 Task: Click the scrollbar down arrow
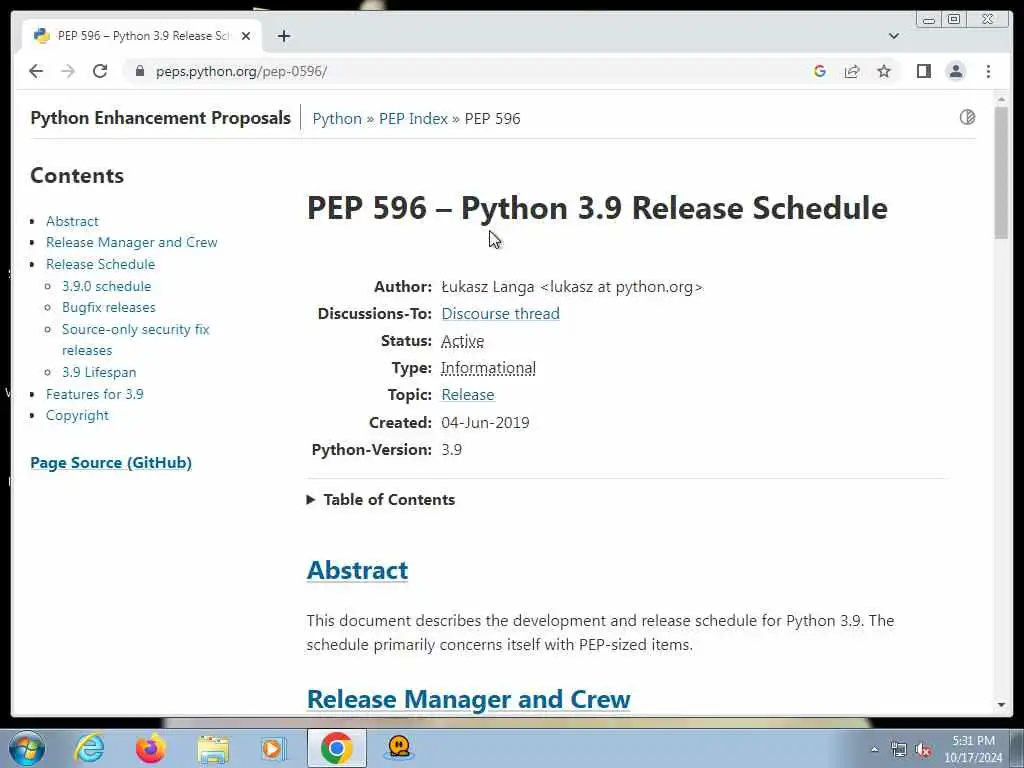click(x=1001, y=705)
